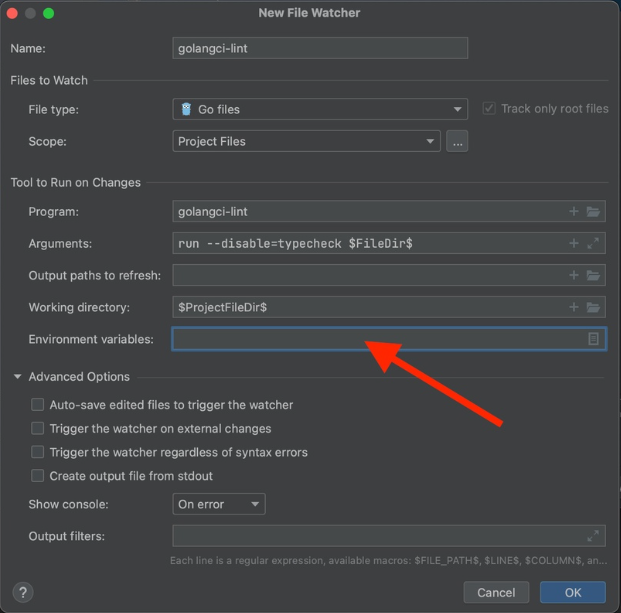
Task: Expand the Output filters field
Action: pos(593,536)
